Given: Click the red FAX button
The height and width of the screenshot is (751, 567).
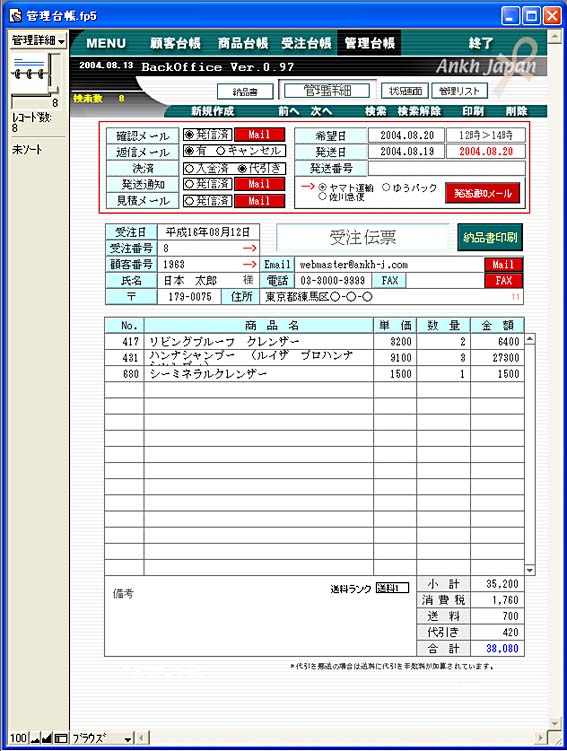Looking at the screenshot, I should [503, 280].
